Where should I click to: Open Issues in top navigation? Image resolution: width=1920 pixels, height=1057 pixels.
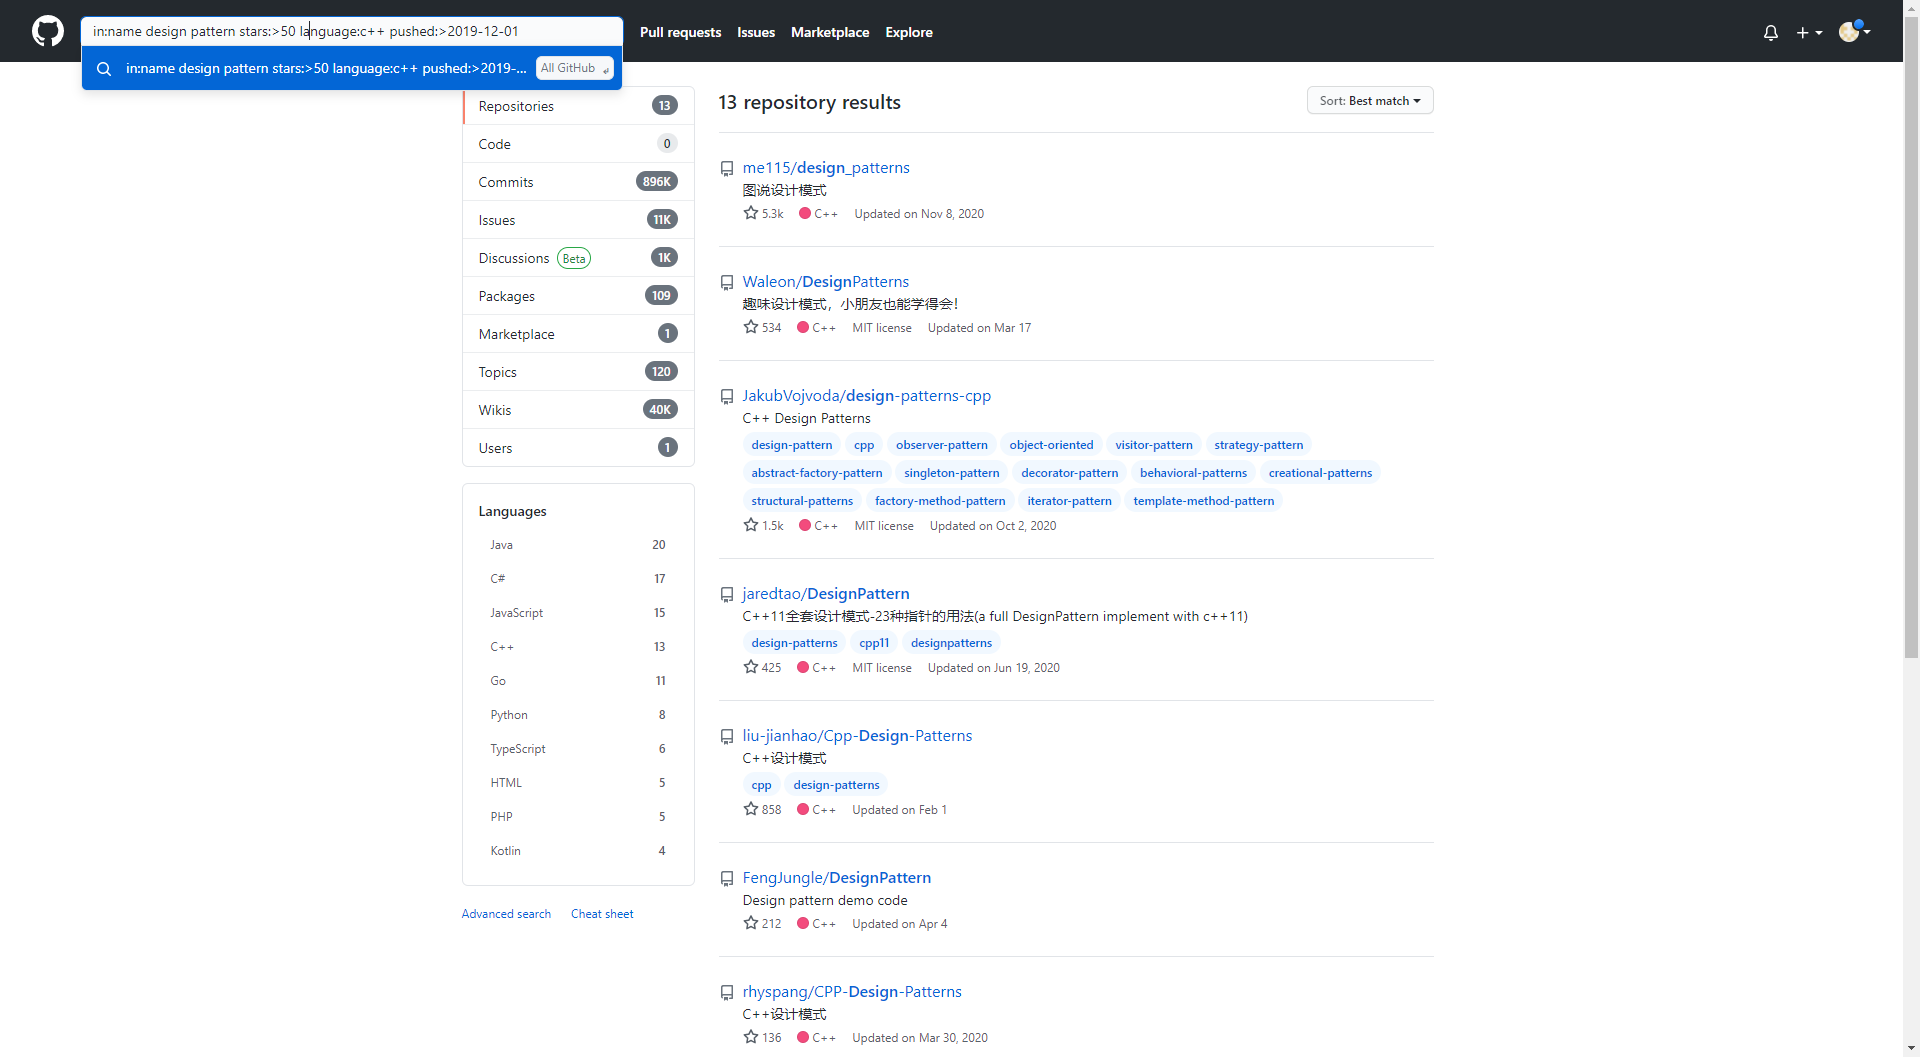[x=756, y=32]
